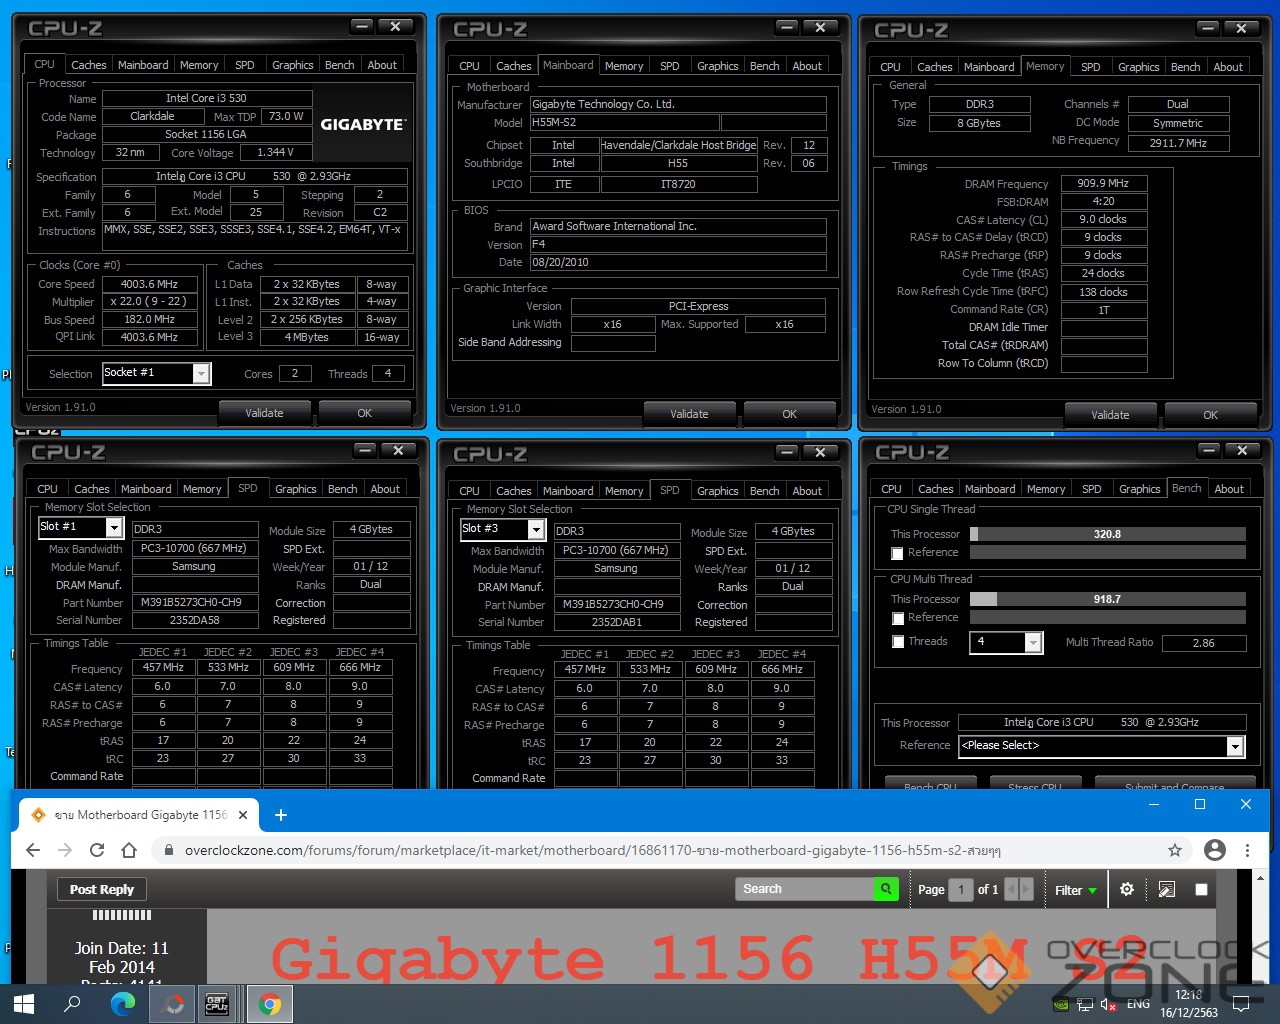The height and width of the screenshot is (1024, 1280).
Task: Enable Reference checkbox under CPU Single Thread
Action: click(897, 553)
